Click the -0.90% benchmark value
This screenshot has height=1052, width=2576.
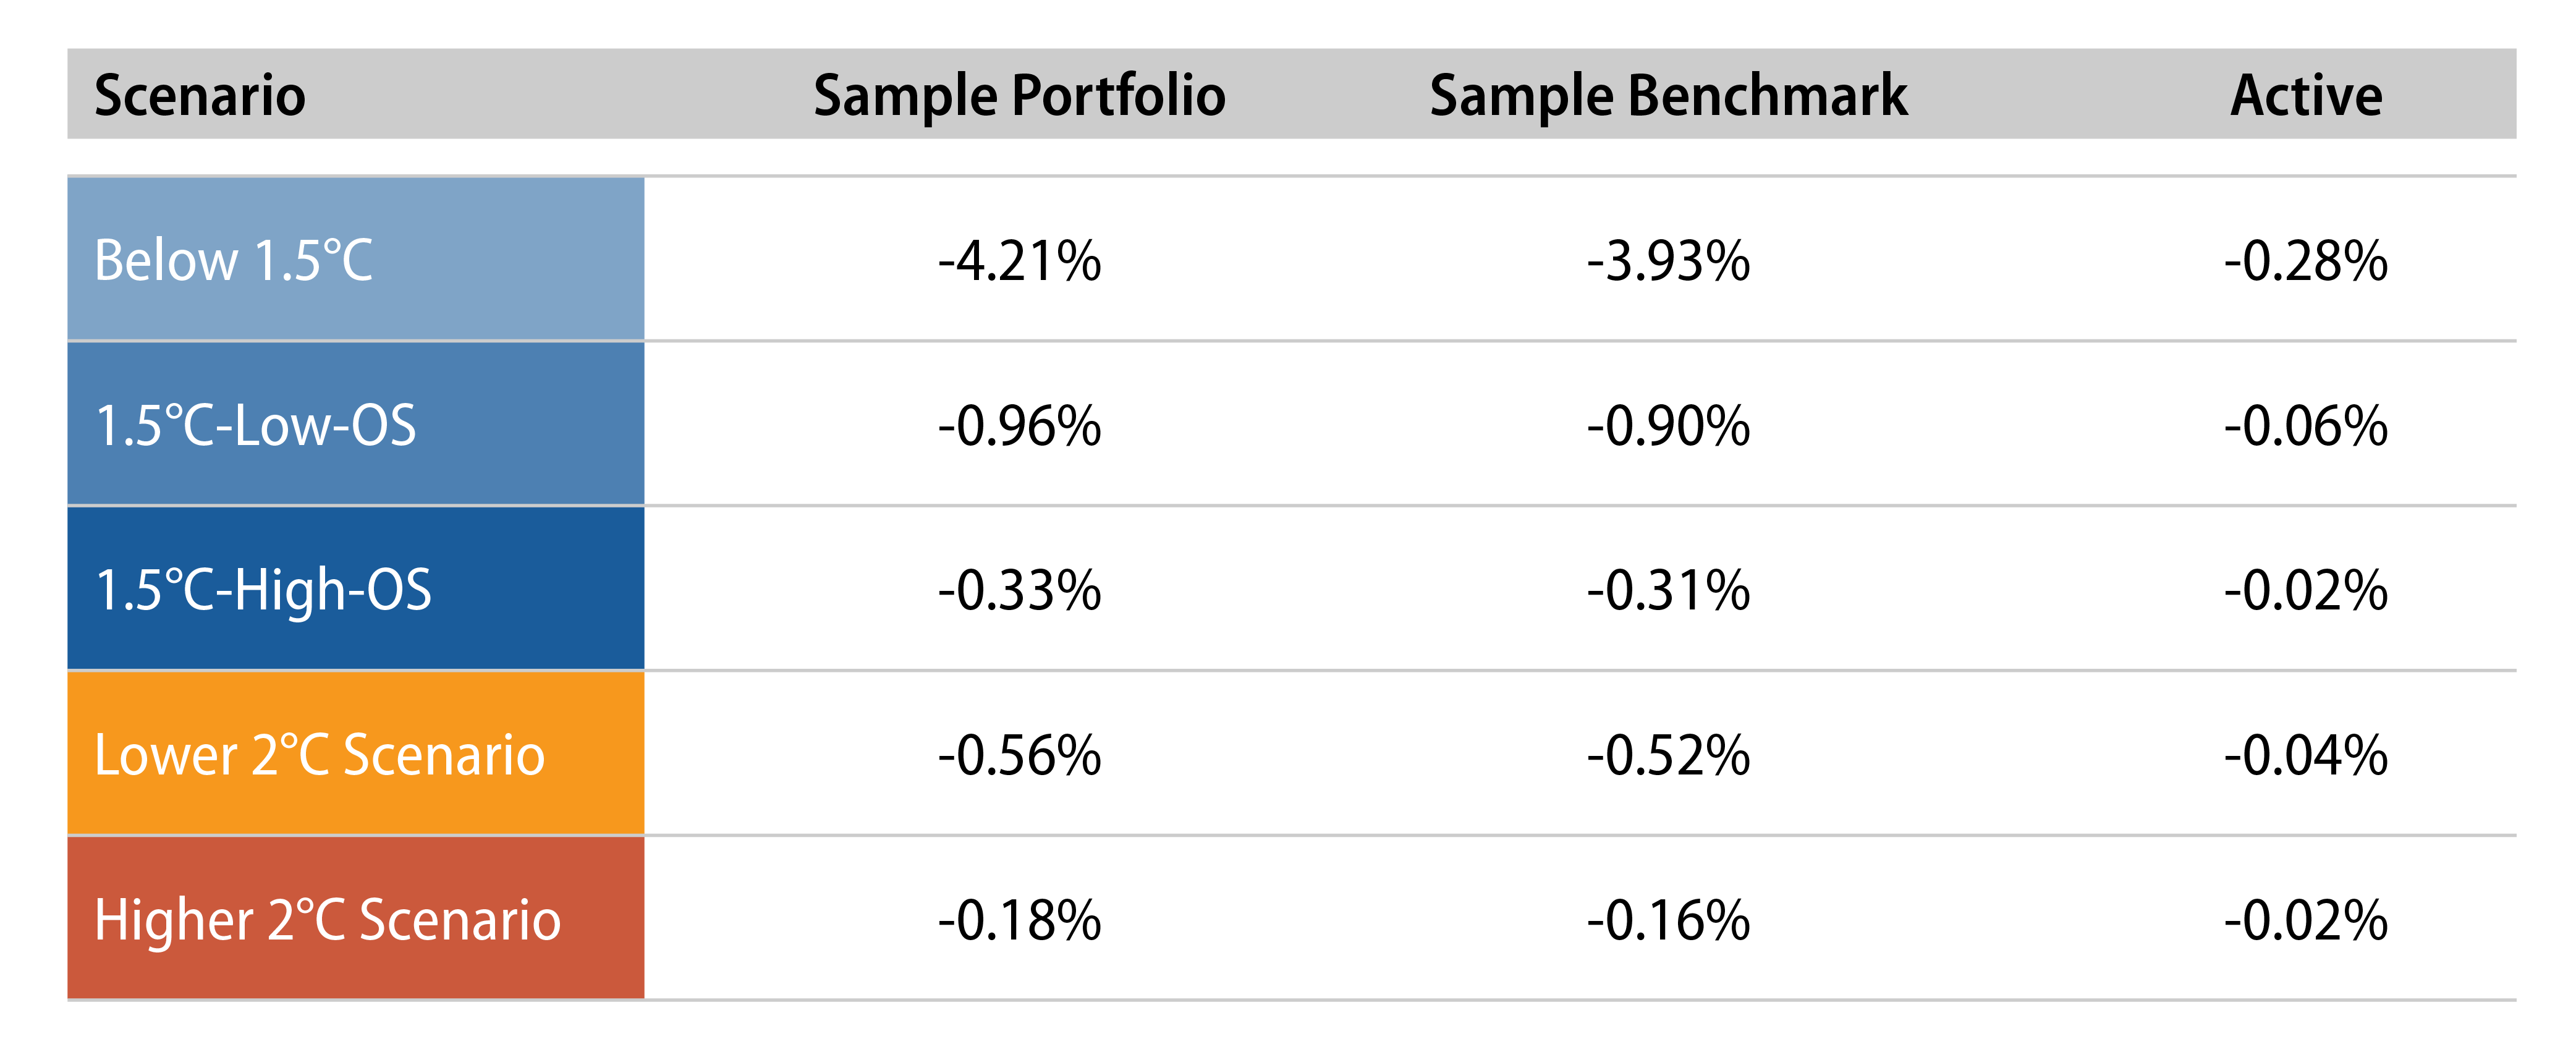click(x=1668, y=426)
